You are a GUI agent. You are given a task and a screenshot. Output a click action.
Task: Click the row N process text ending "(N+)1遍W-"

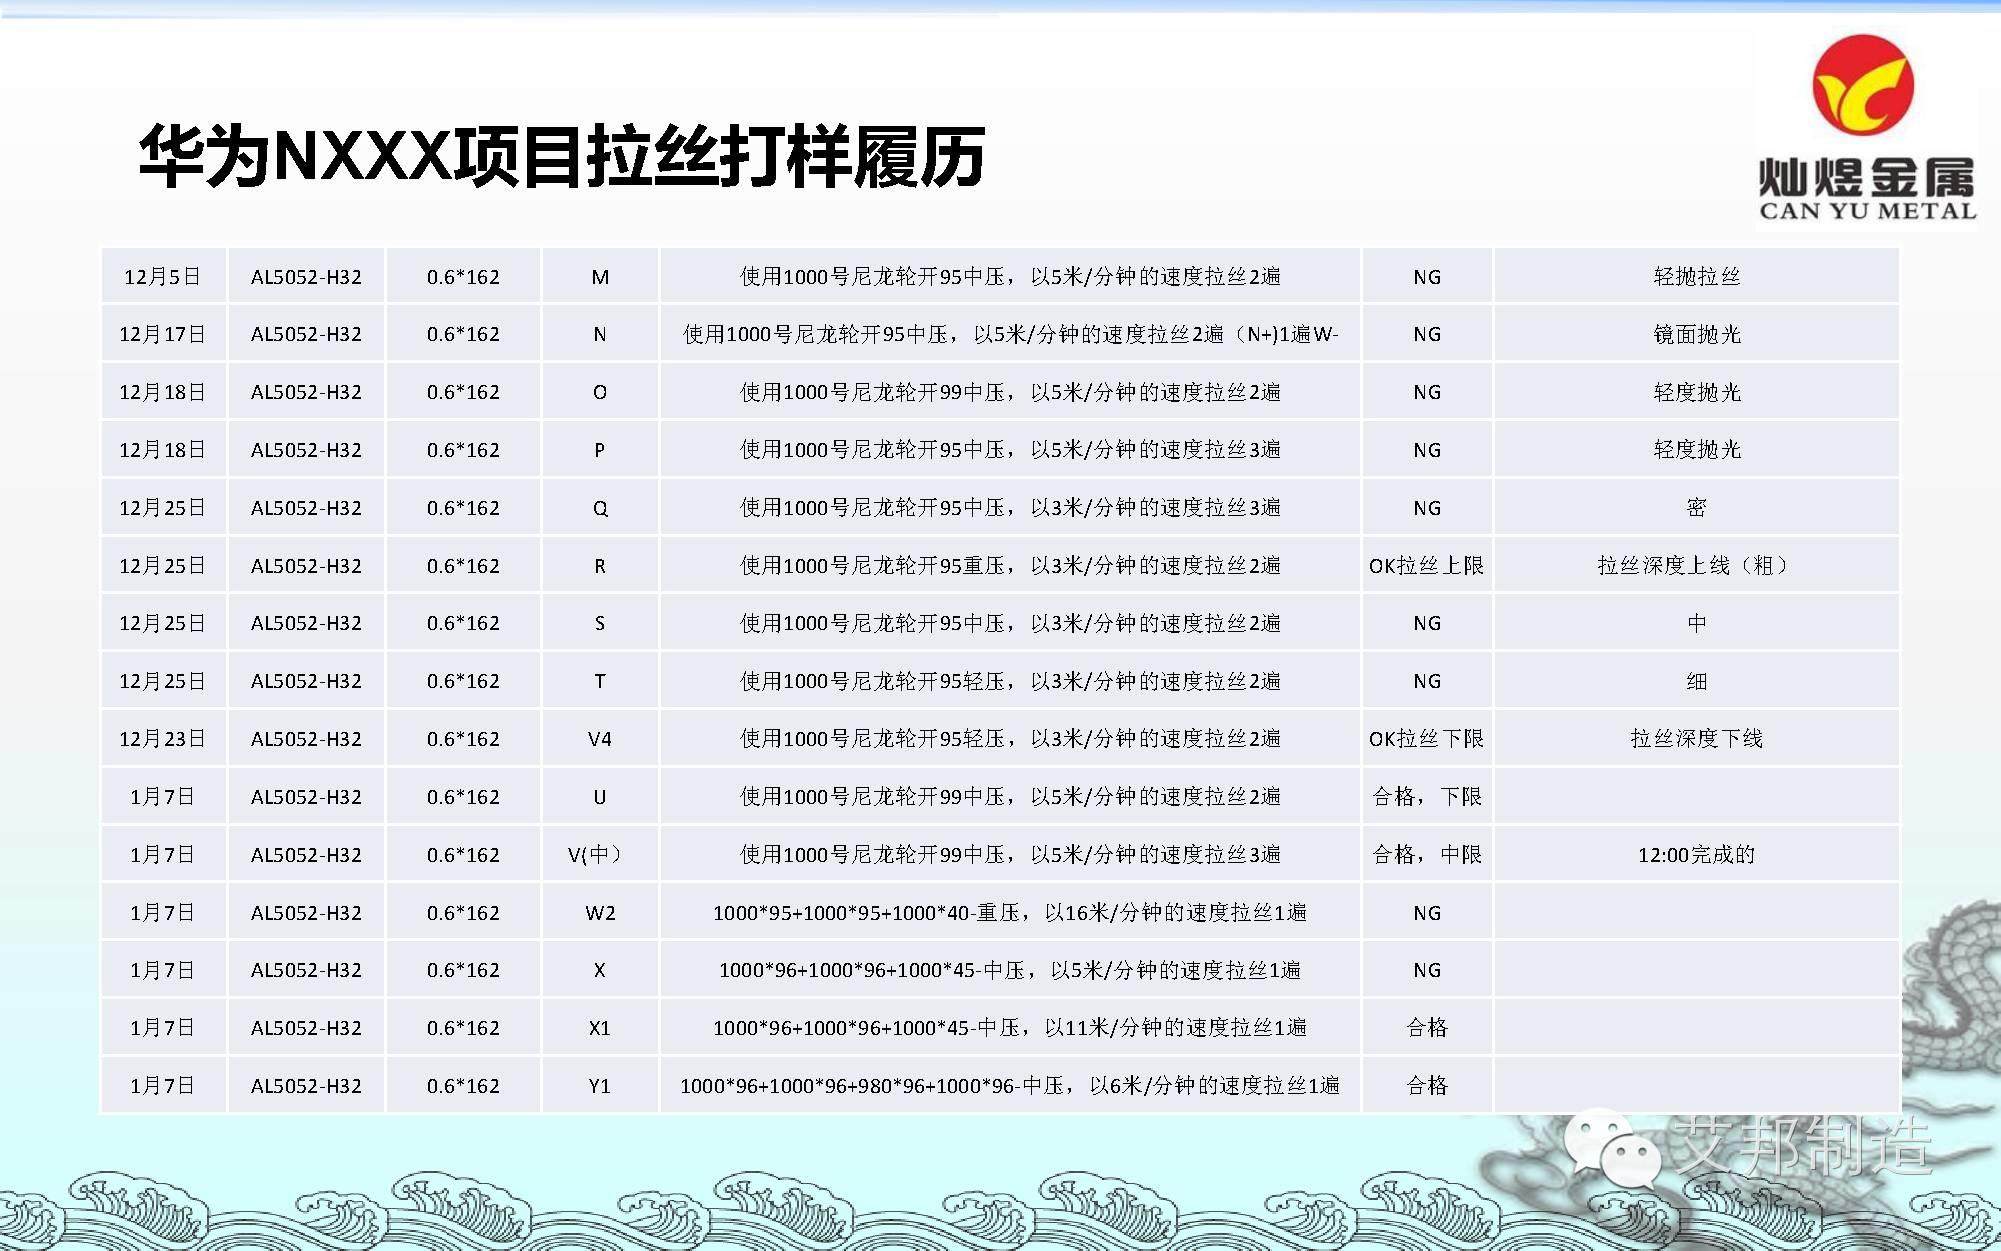1011,334
